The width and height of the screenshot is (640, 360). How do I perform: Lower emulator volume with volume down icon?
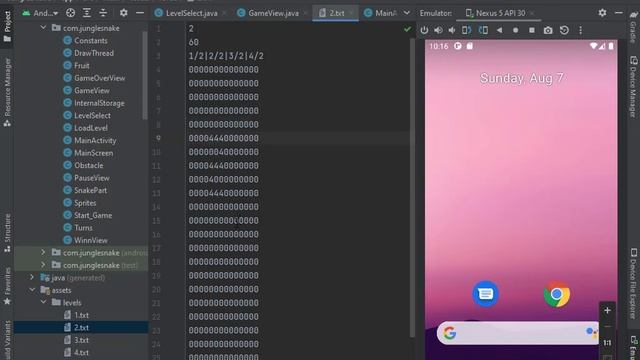pos(452,30)
